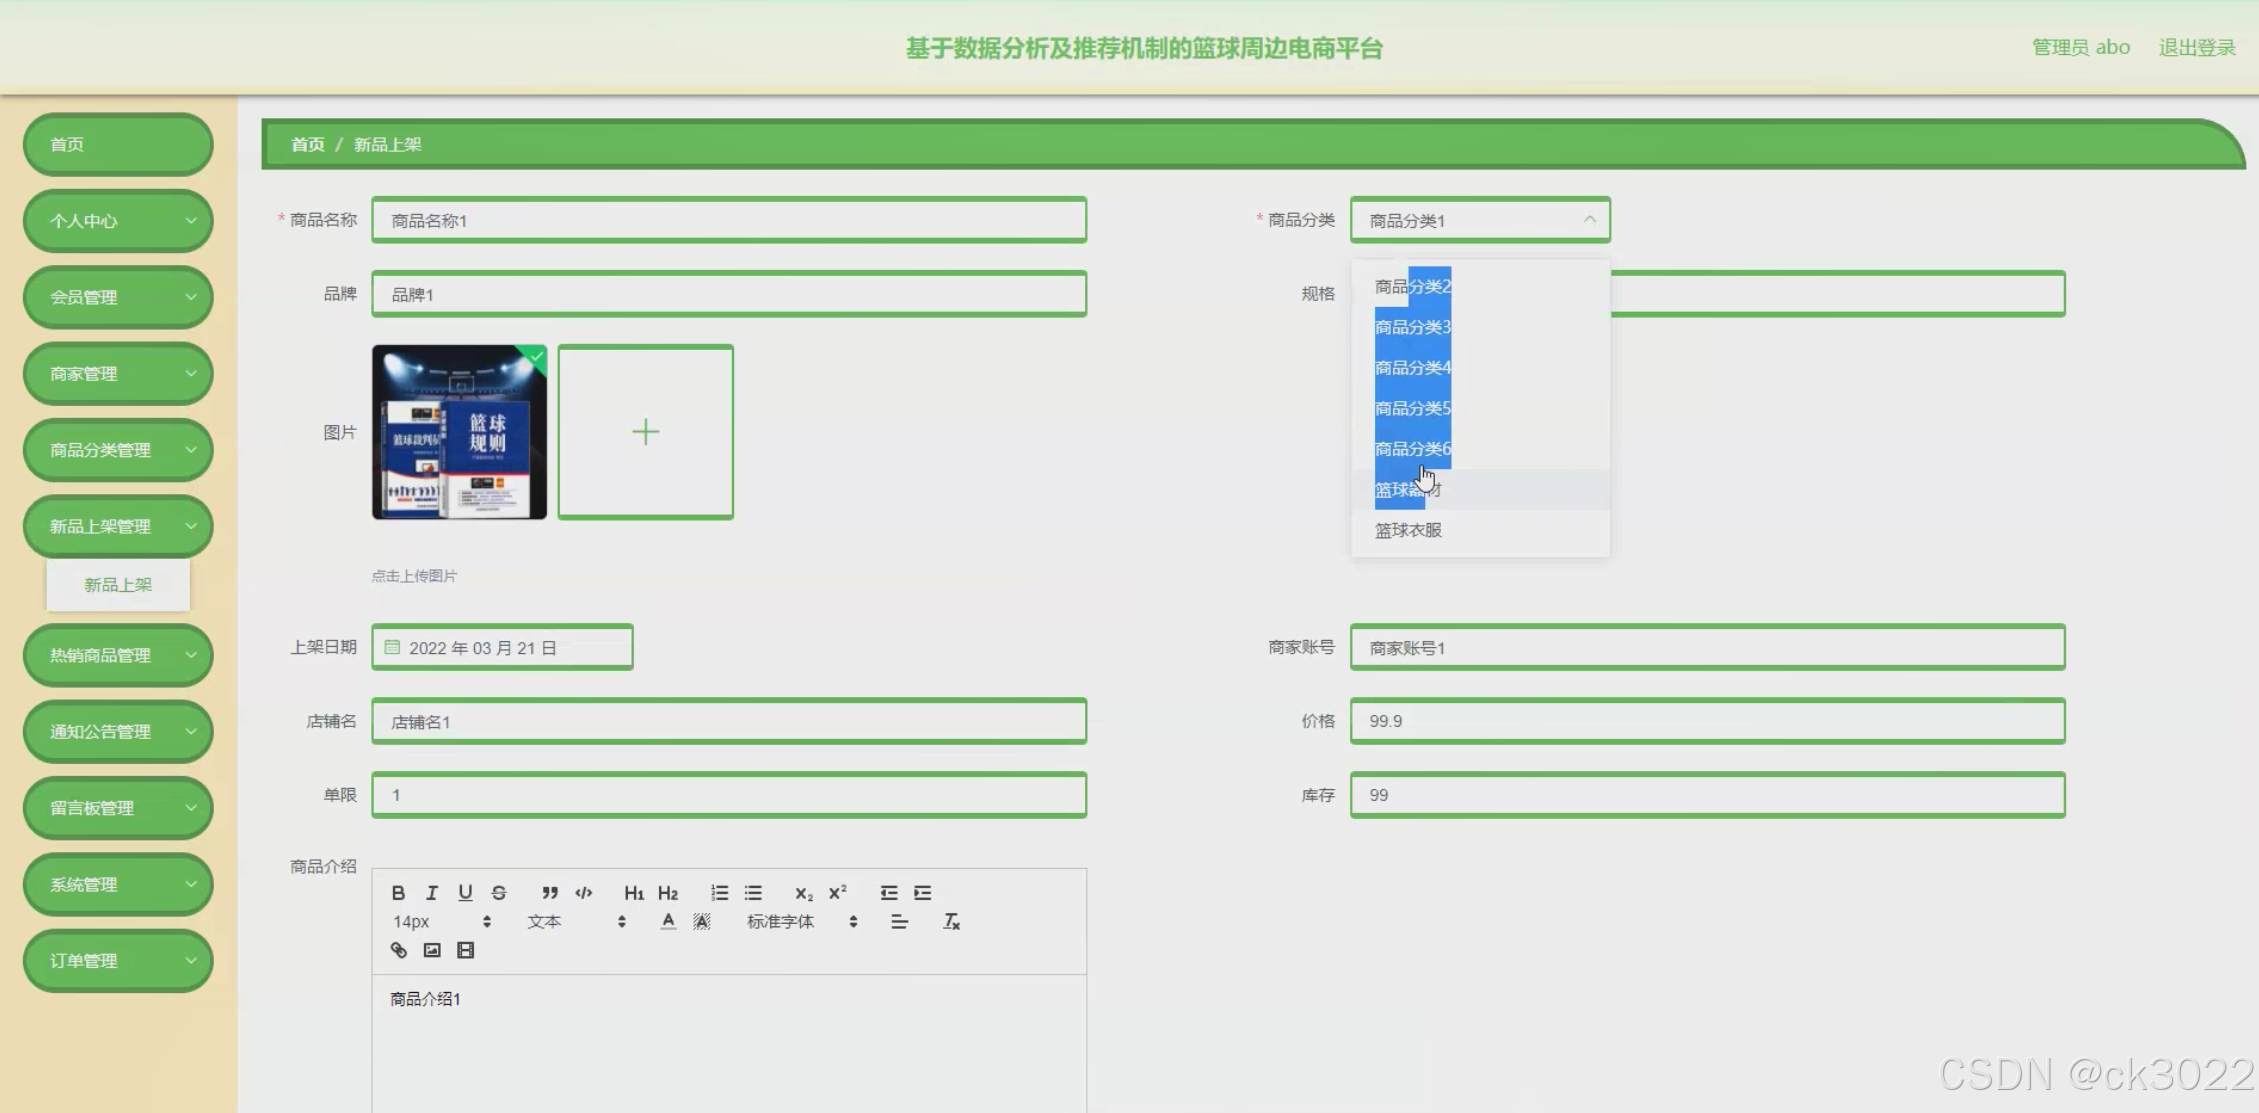Expand the 订单管理 sidebar menu
2259x1113 pixels.
[x=118, y=961]
